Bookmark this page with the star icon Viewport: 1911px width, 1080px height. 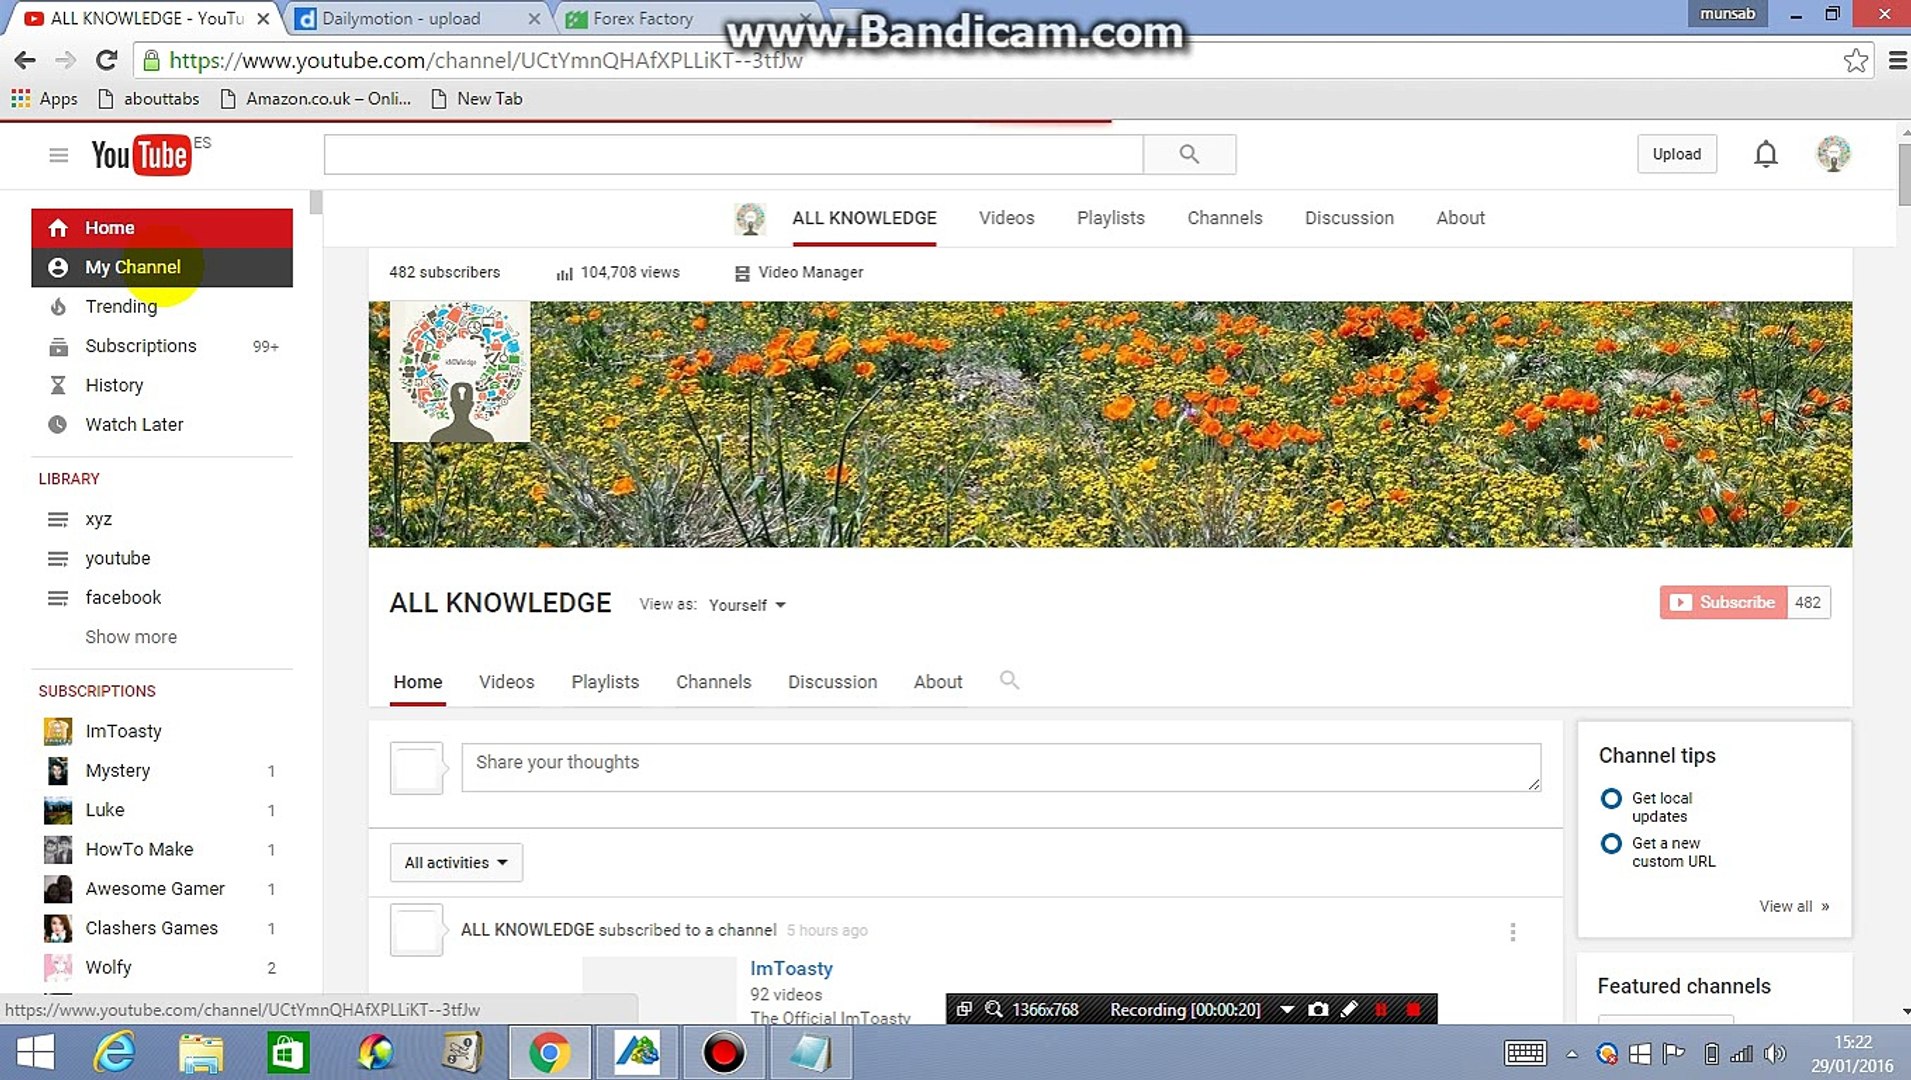(x=1856, y=60)
